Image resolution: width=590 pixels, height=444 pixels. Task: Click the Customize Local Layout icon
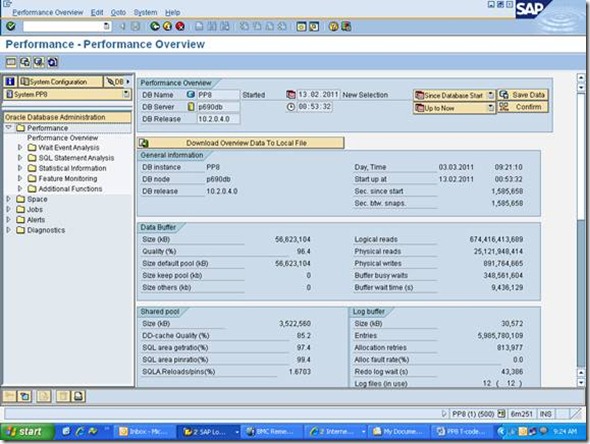[x=346, y=26]
